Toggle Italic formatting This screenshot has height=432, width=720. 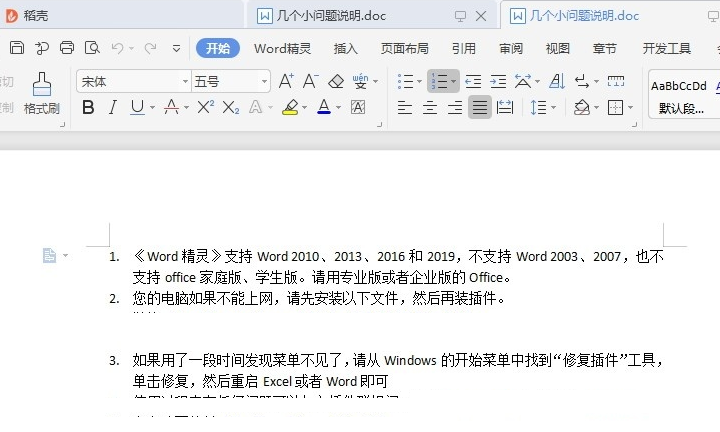coord(112,107)
